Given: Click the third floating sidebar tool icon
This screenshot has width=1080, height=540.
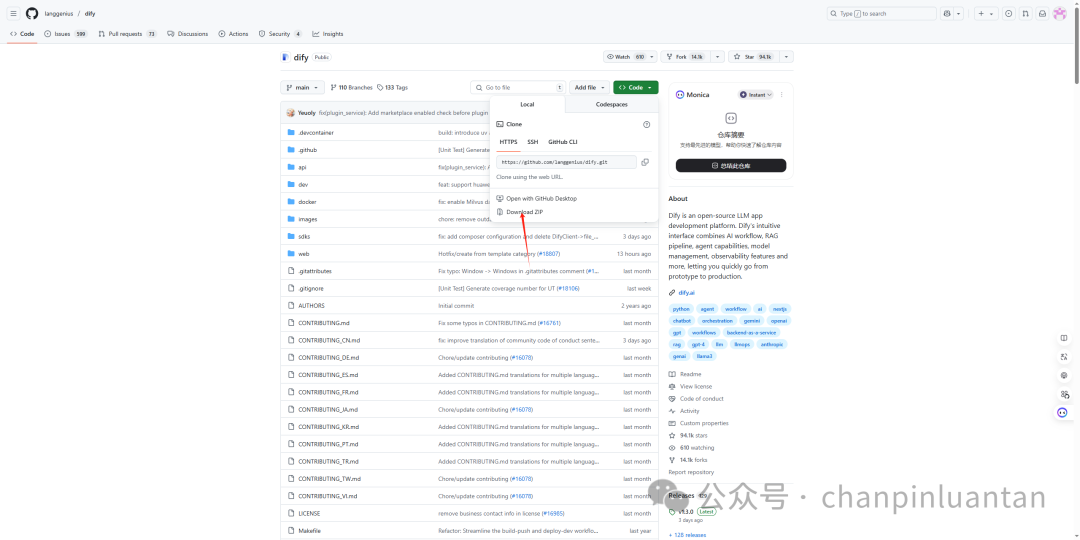Looking at the screenshot, I should point(1065,375).
